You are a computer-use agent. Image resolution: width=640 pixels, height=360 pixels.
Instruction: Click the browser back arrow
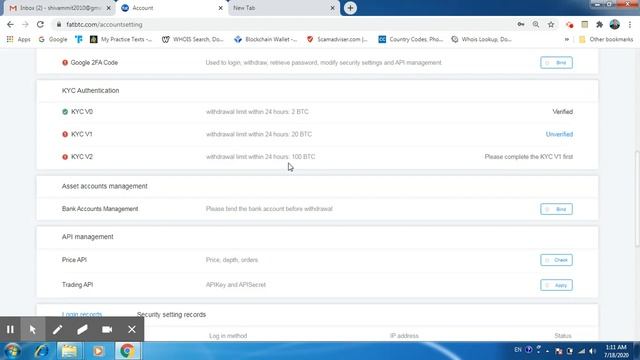[10, 24]
